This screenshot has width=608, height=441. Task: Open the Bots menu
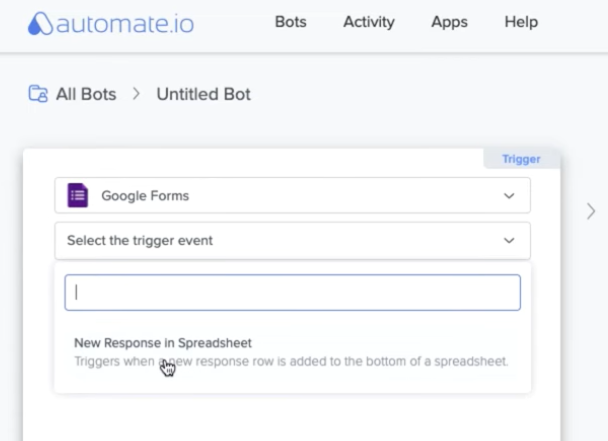[x=290, y=22]
